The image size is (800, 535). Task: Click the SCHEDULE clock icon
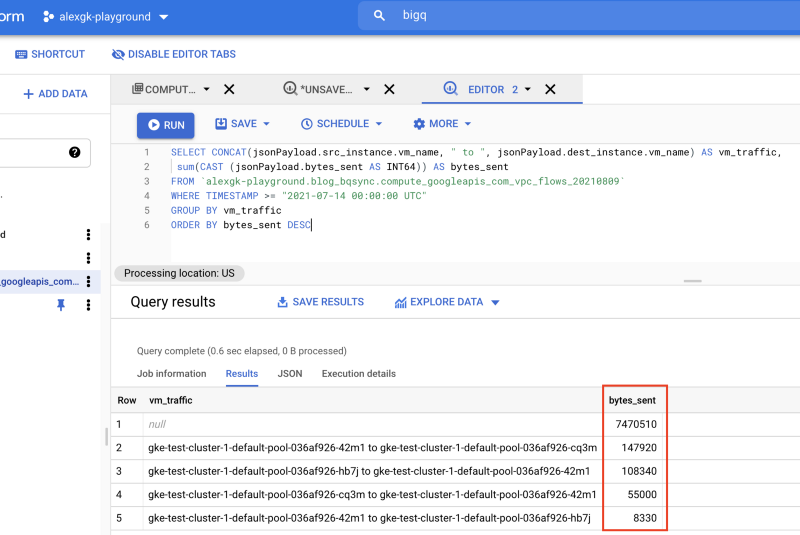click(x=306, y=124)
